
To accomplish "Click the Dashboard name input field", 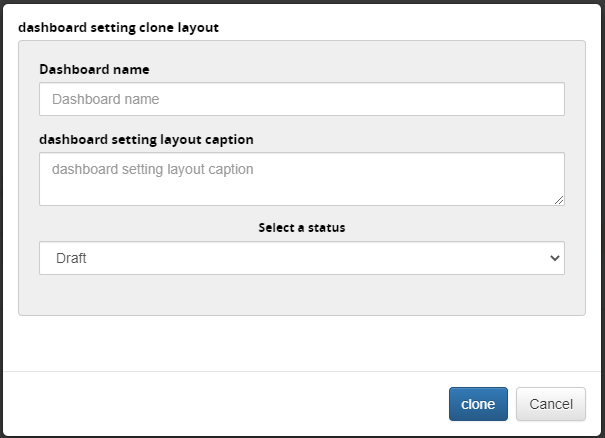I will tap(301, 99).
